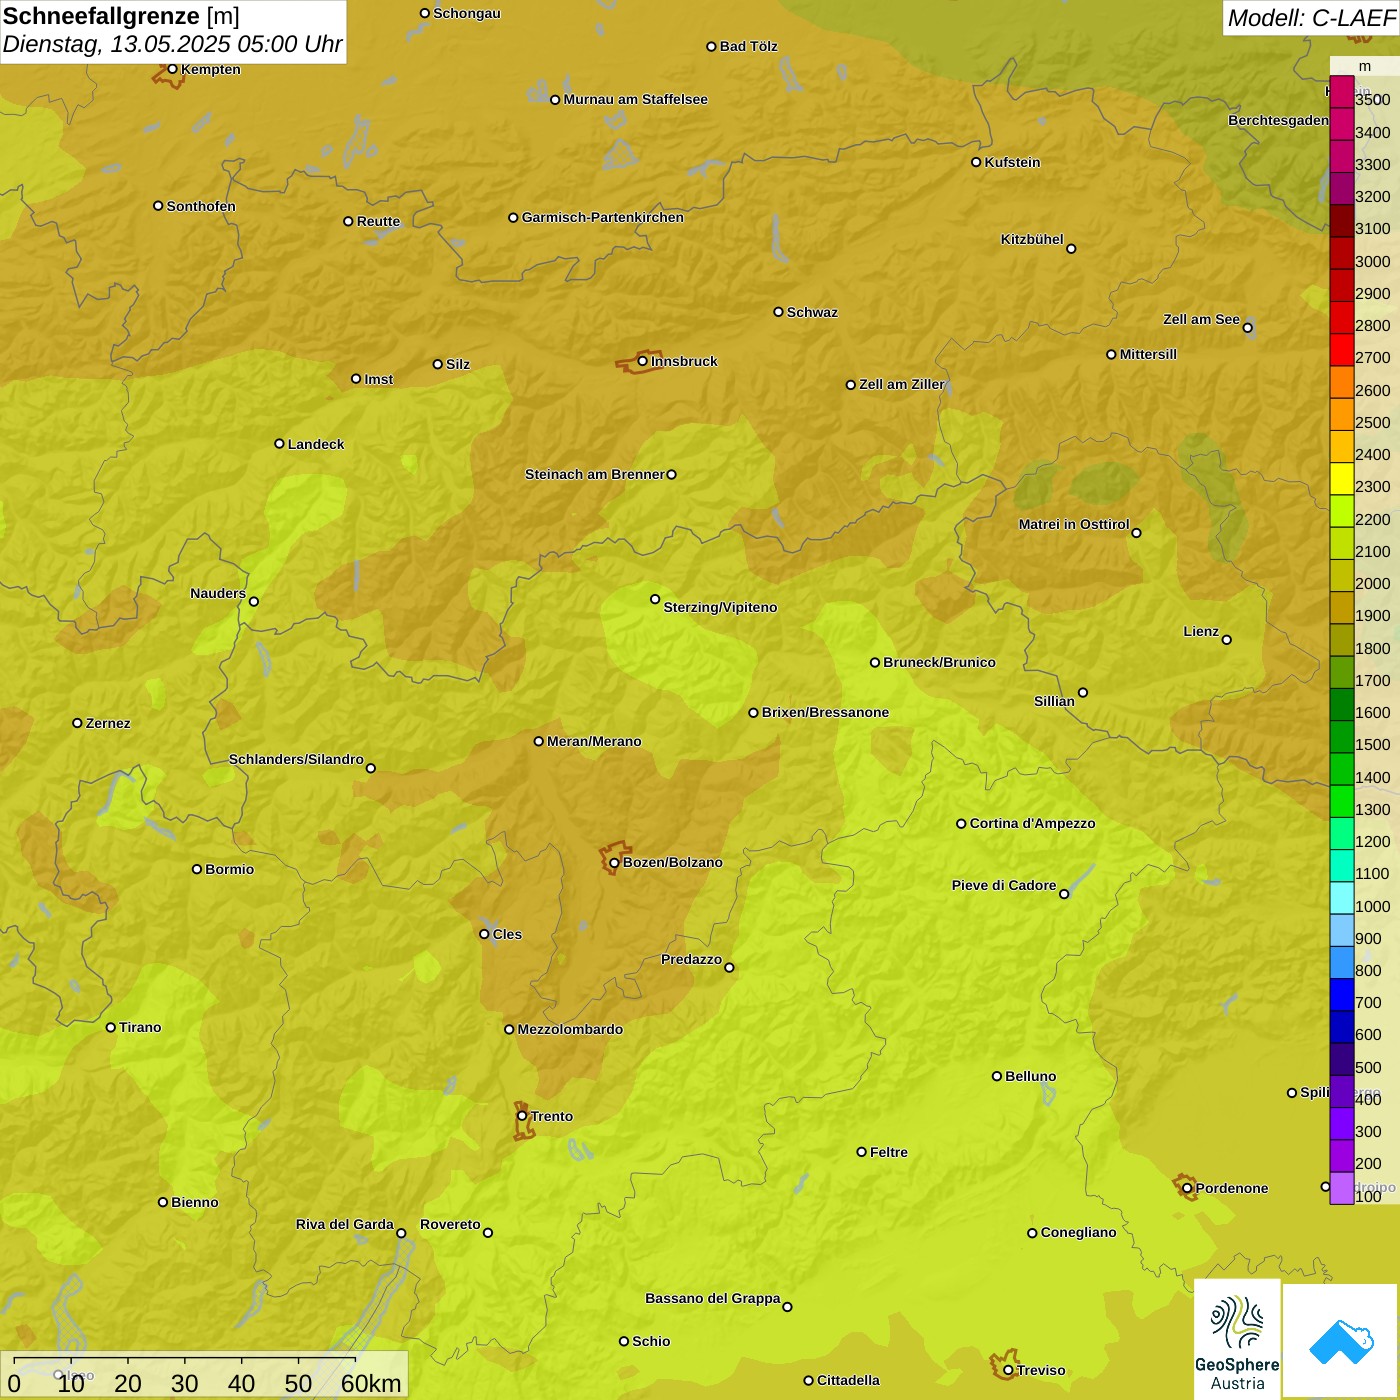
Task: Click the blue cloud logo icon
Action: point(1341,1342)
